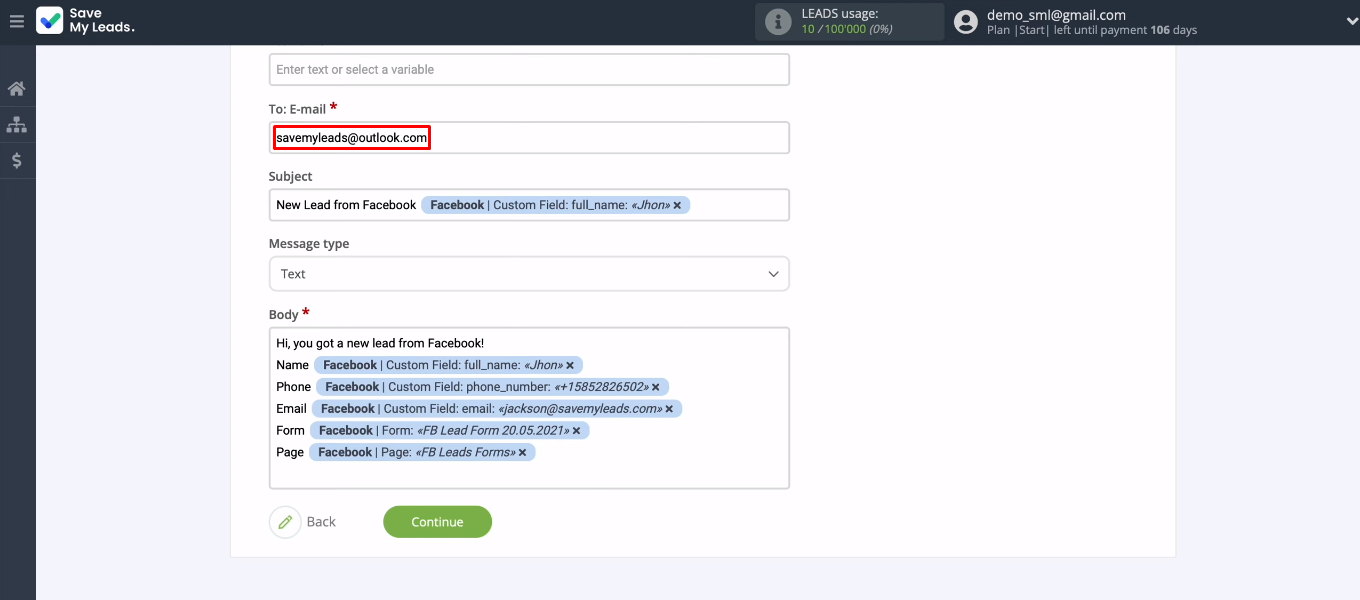
Task: Click the Plan payment days text
Action: [1092, 30]
